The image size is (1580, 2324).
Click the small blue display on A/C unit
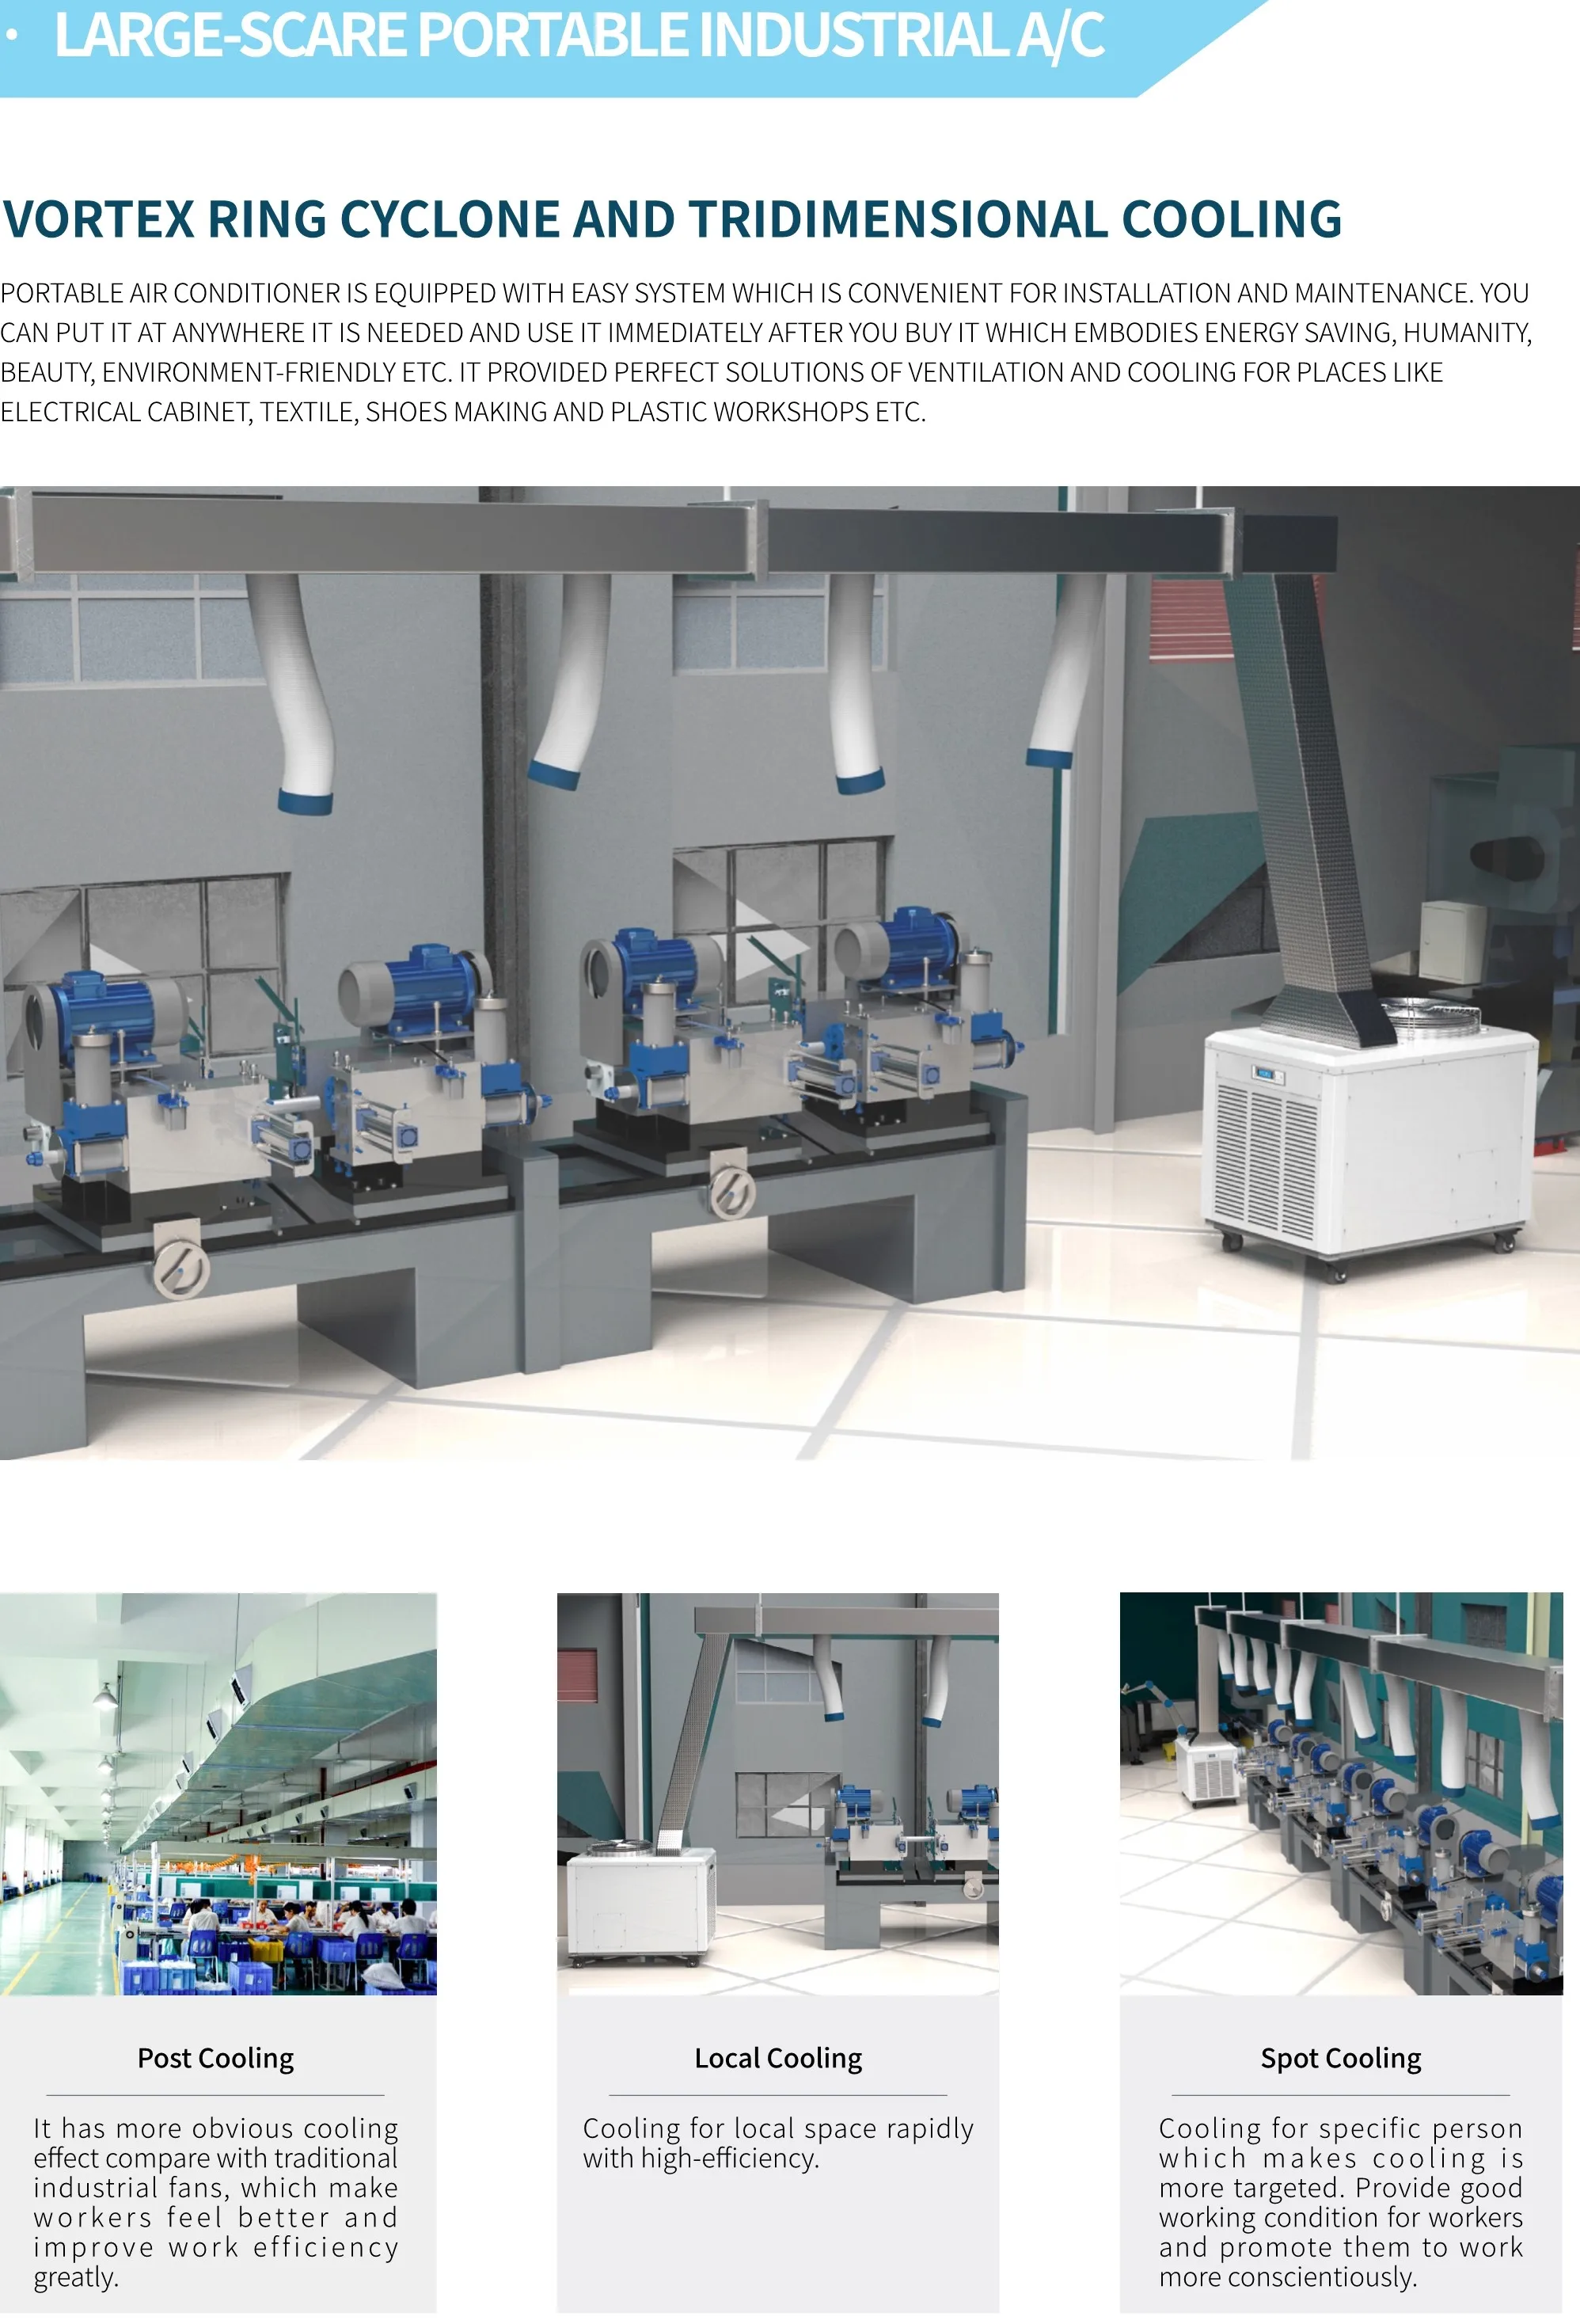coord(1264,1073)
